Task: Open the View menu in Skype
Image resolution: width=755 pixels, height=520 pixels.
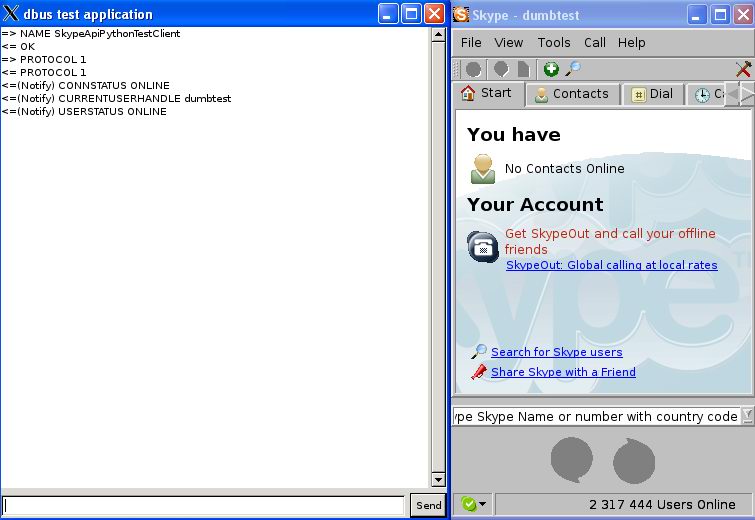Action: [508, 43]
